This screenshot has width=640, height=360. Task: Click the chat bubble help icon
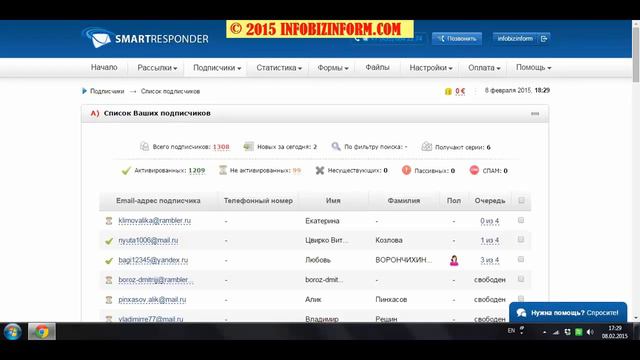[521, 313]
